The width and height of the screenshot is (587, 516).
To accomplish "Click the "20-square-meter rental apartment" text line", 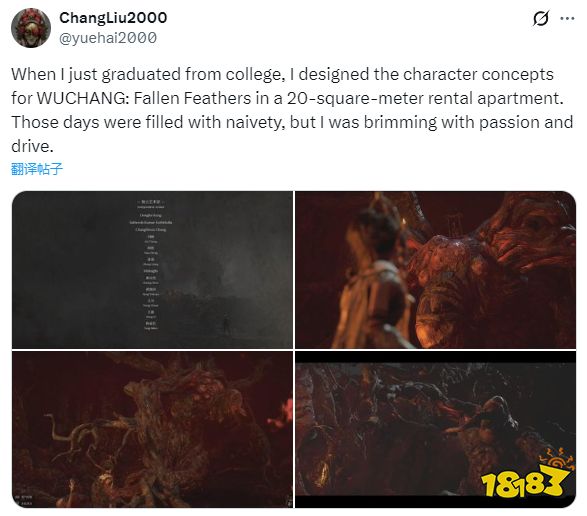I will pyautogui.click(x=425, y=98).
